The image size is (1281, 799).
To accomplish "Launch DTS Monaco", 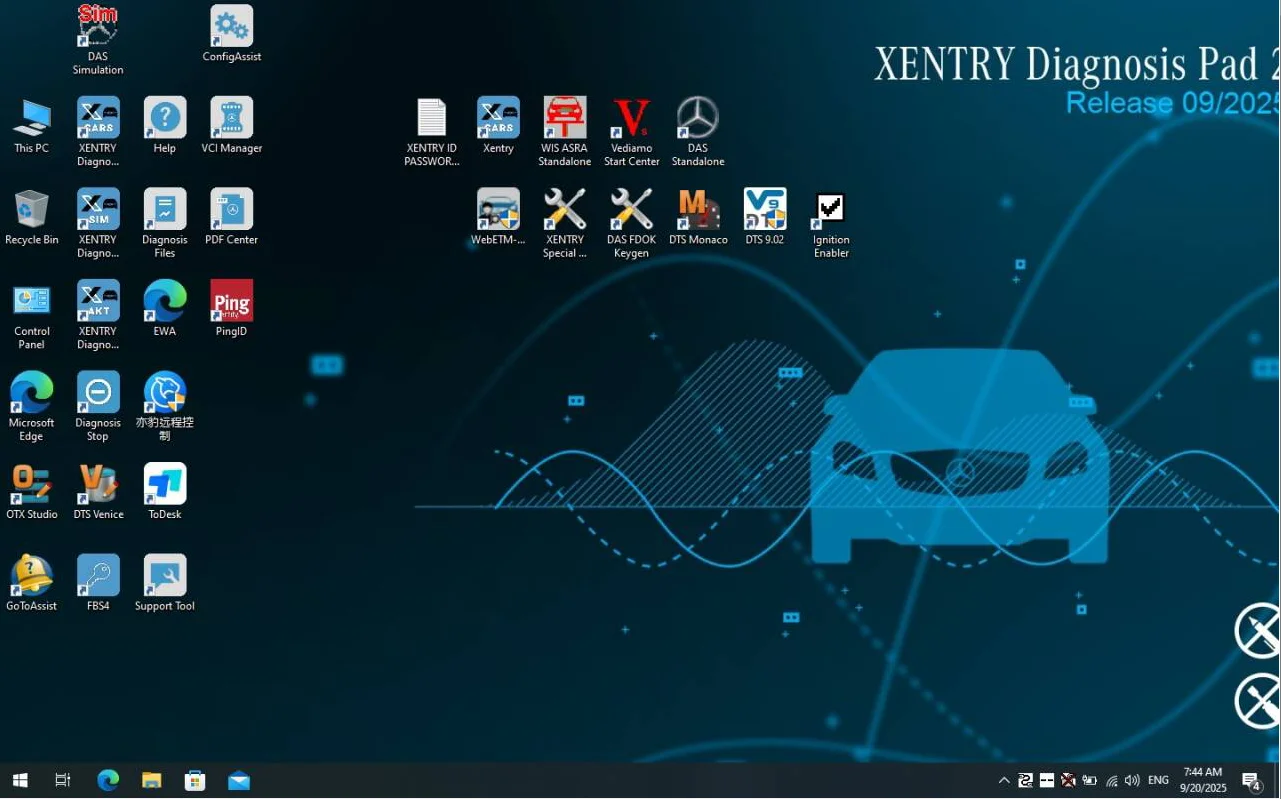I will [x=698, y=217].
